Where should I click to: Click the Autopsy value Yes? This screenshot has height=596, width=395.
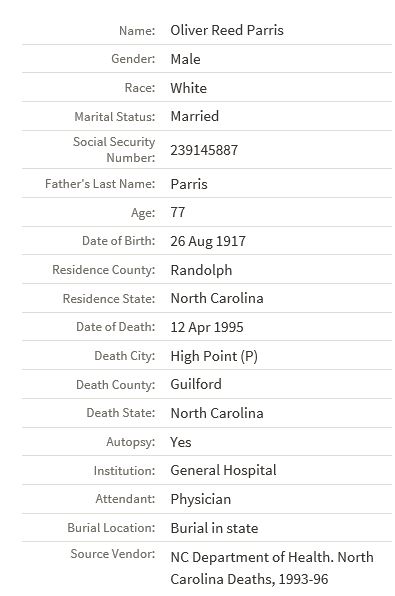click(181, 442)
